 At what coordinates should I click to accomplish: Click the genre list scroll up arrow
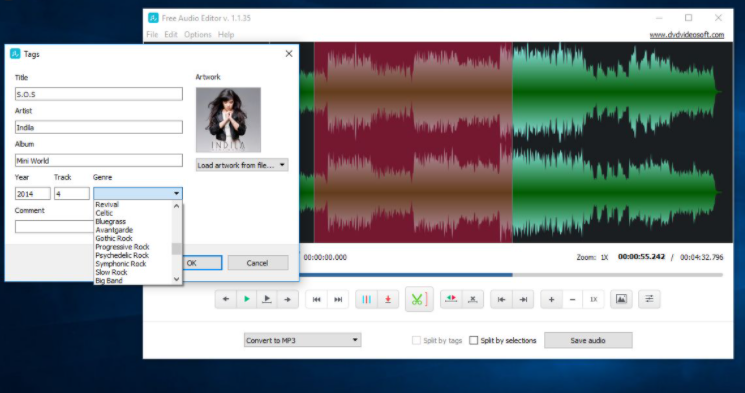click(176, 206)
